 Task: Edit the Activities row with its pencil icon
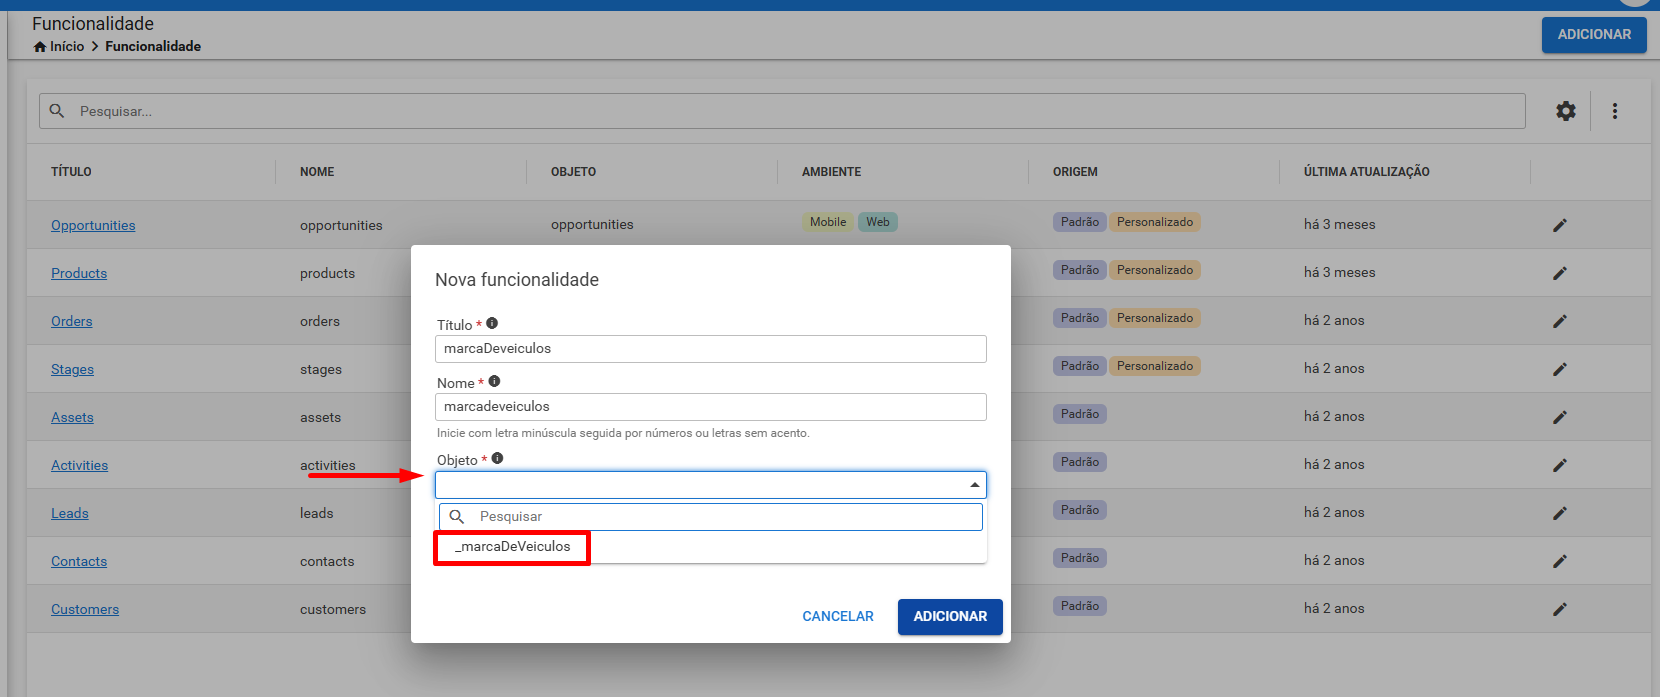1560,465
